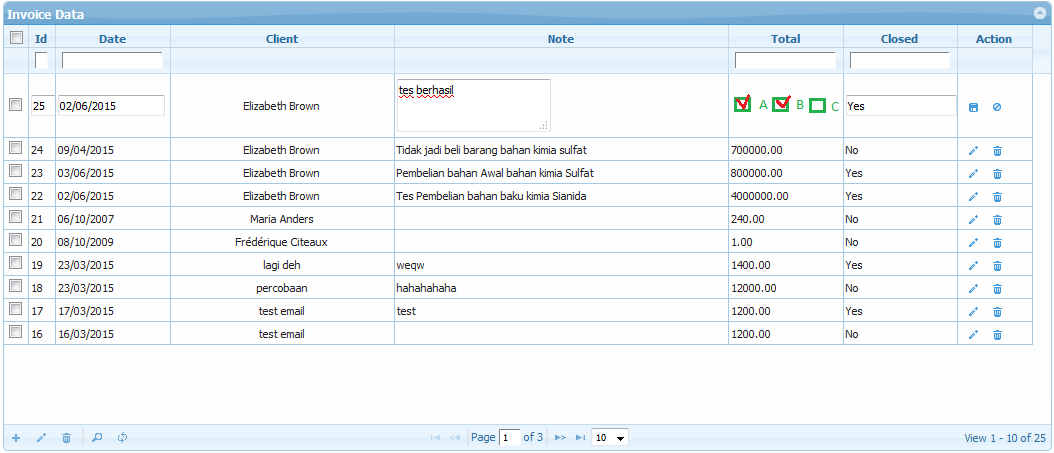Delete invoice 22 with its trash icon
The width and height of the screenshot is (1054, 453).
pos(998,197)
